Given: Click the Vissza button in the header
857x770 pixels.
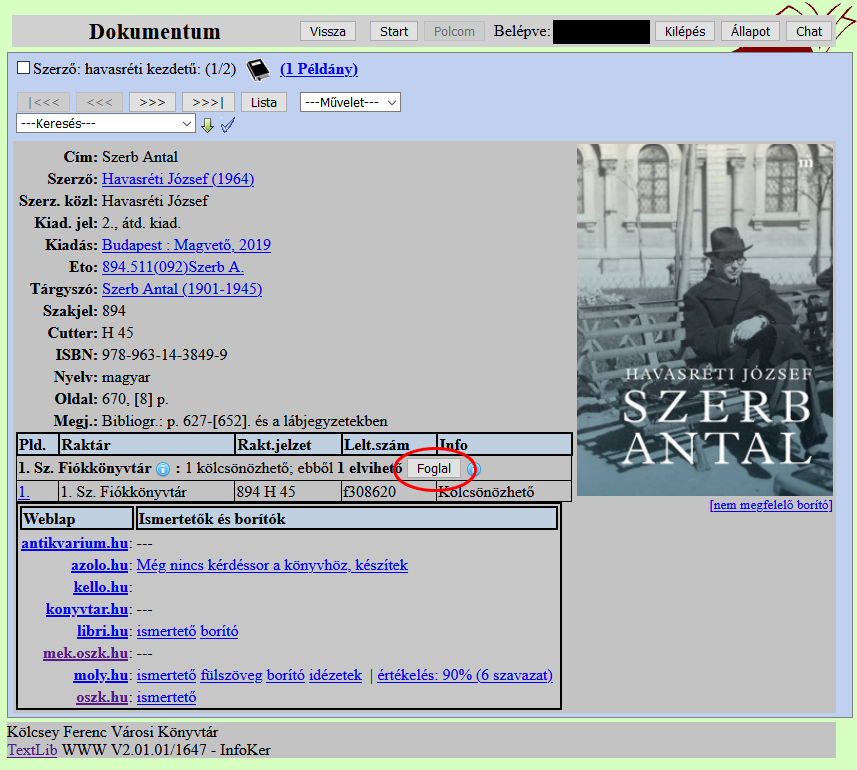Looking at the screenshot, I should tap(328, 31).
